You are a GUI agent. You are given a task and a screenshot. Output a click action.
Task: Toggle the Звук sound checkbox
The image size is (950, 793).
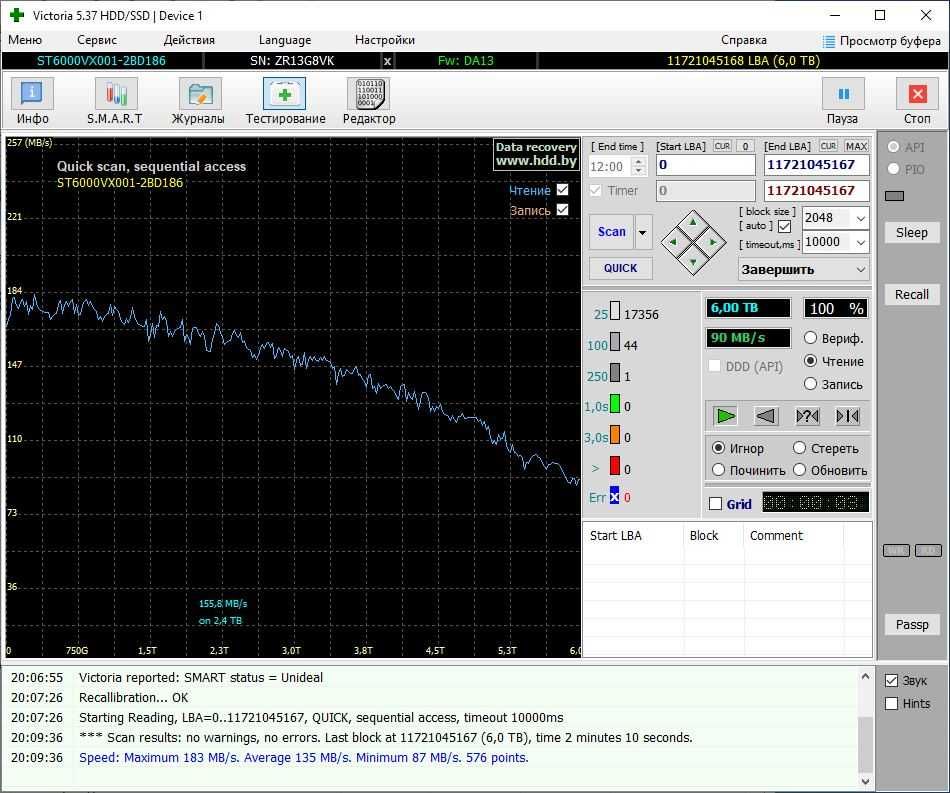(891, 681)
